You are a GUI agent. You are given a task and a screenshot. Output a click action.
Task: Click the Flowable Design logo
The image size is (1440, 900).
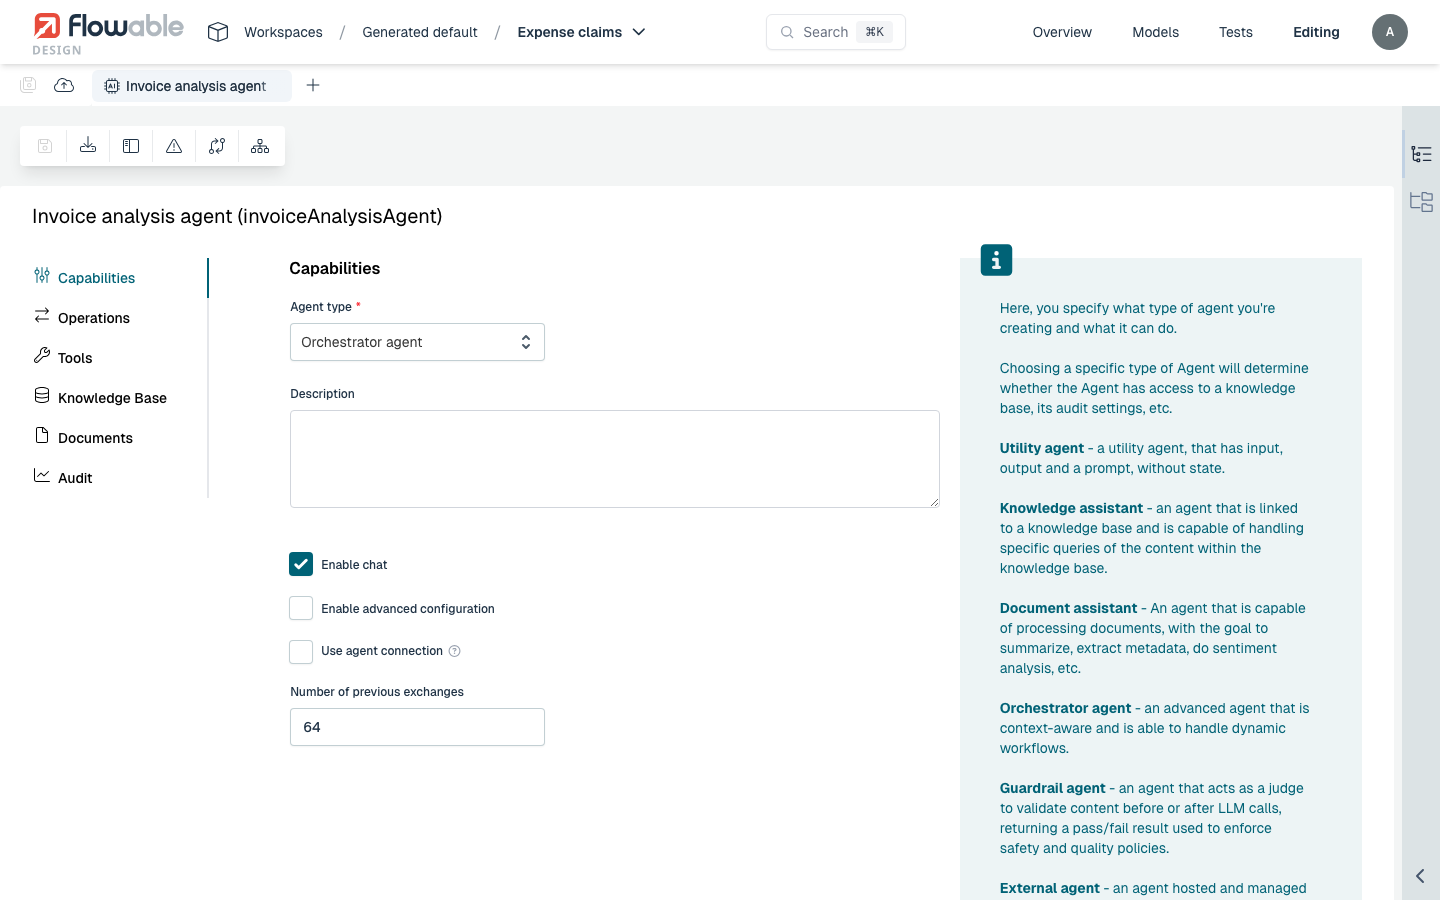pos(108,33)
